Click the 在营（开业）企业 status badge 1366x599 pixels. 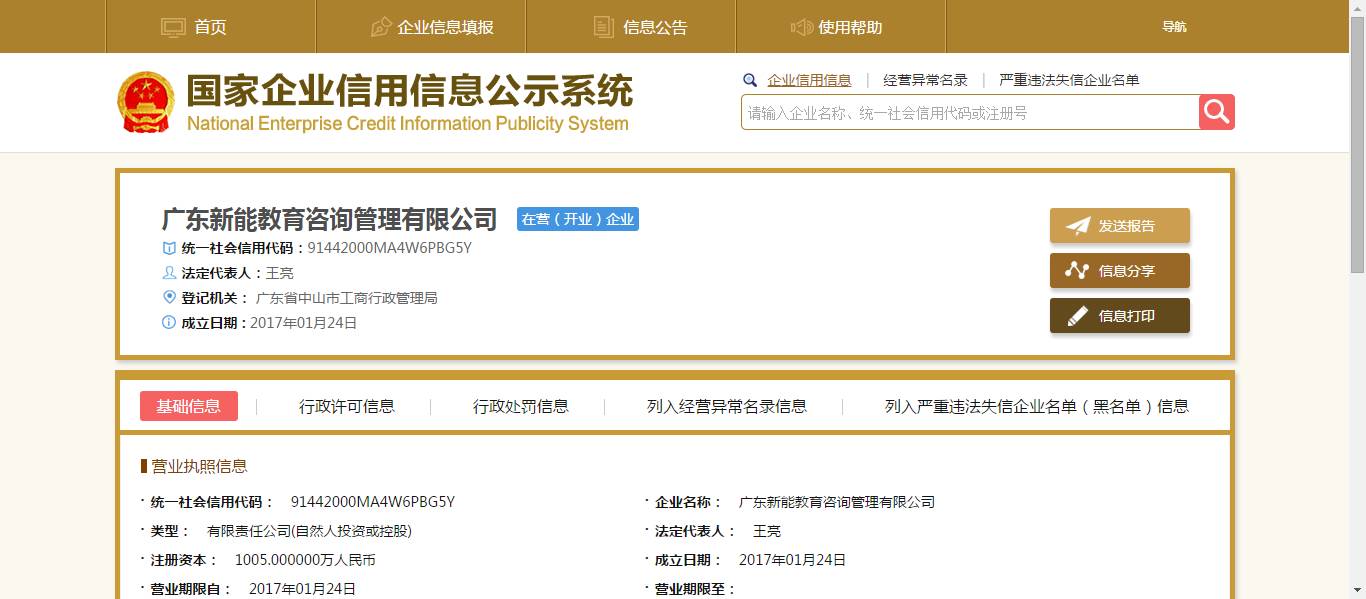(x=578, y=219)
